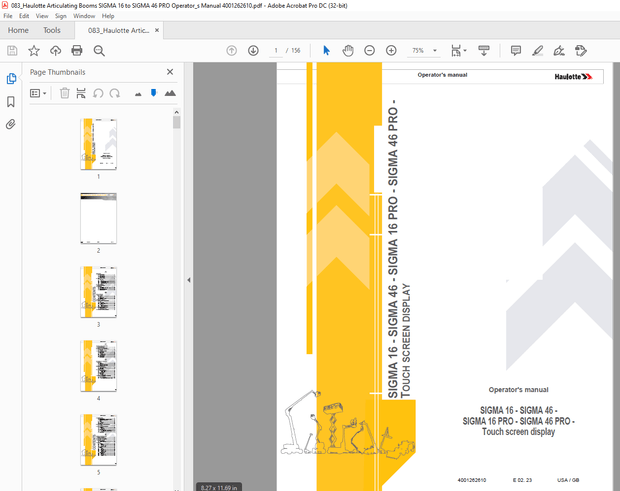Go to the Home tab

tap(18, 30)
